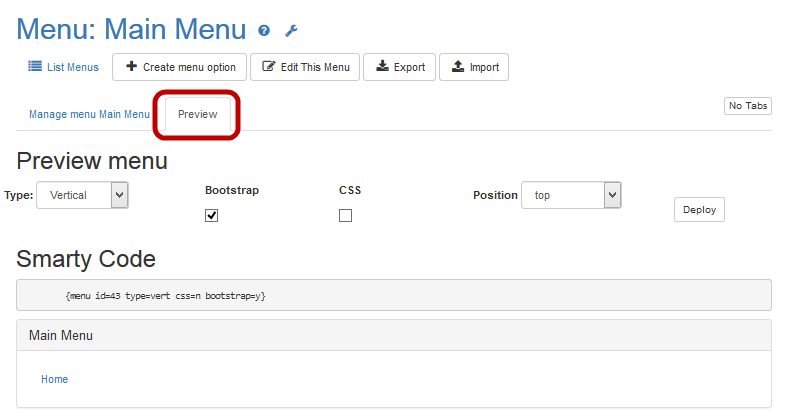This screenshot has height=414, width=790.
Task: Uncheck the Bootstrap checkbox
Action: [211, 215]
